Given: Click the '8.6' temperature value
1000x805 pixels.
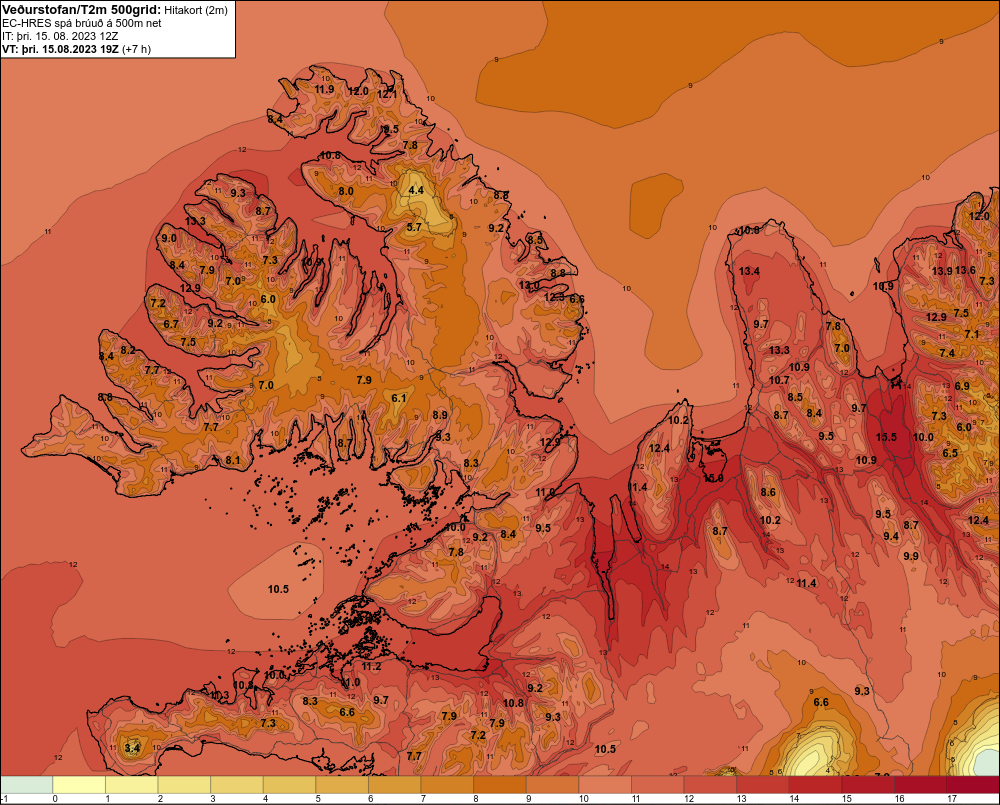Looking at the screenshot, I should [x=768, y=492].
